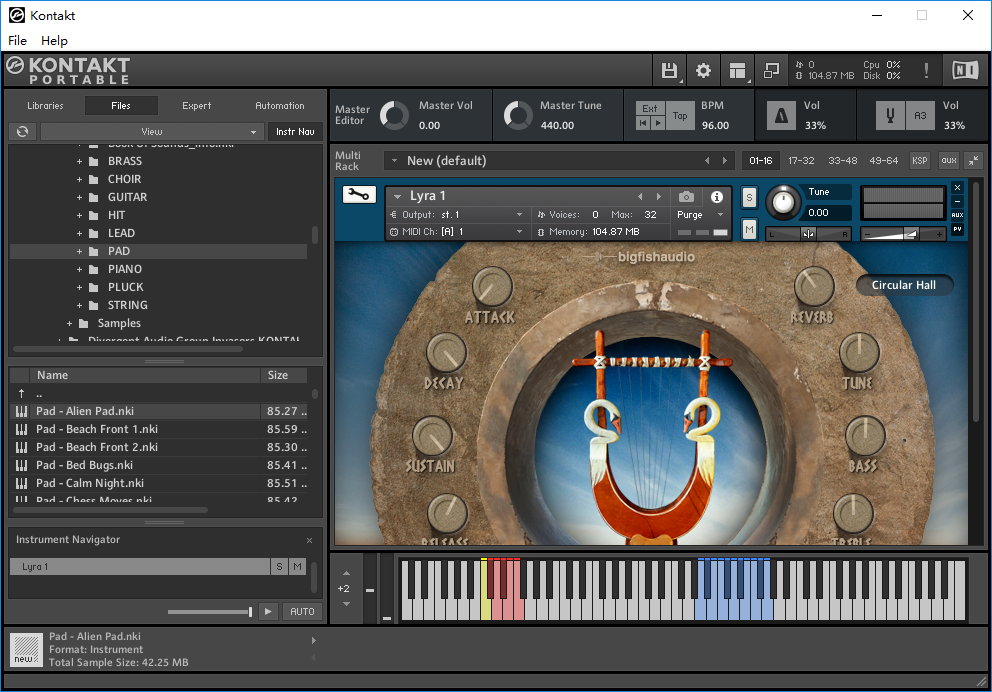The width and height of the screenshot is (992, 692).
Task: Toggle the KSP button
Action: coord(919,161)
